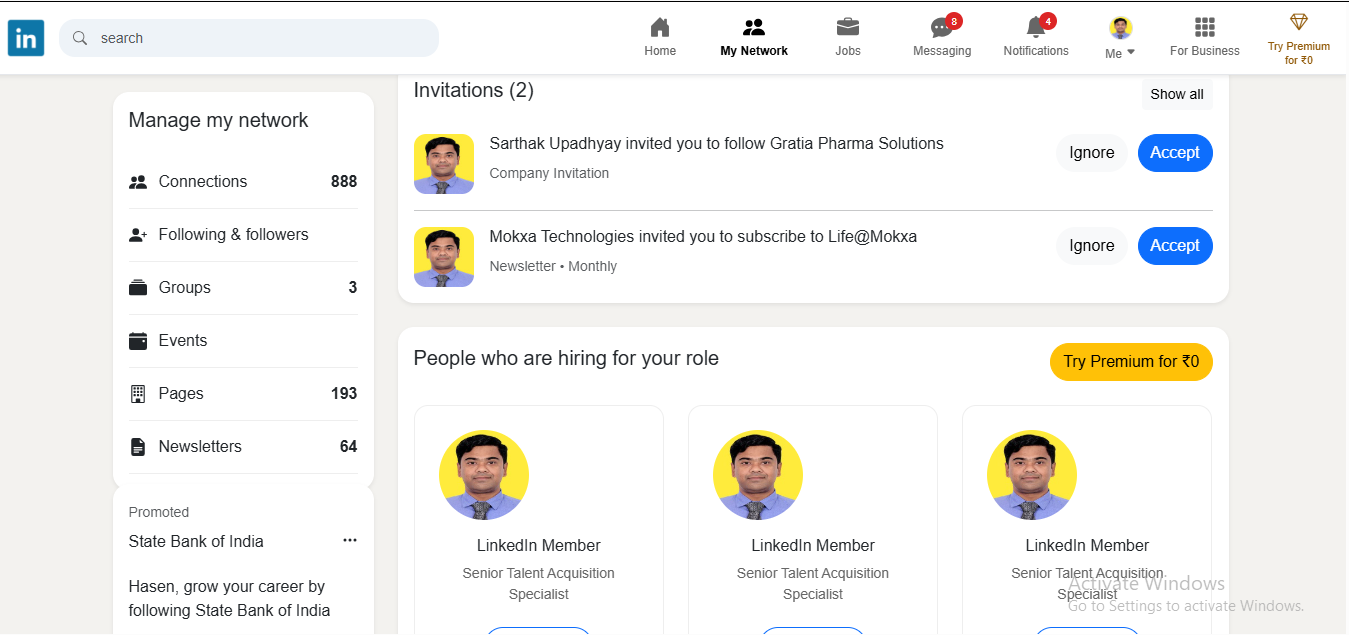Click the text 'Hasen, grow your career by'
The image size is (1349, 635).
click(227, 587)
